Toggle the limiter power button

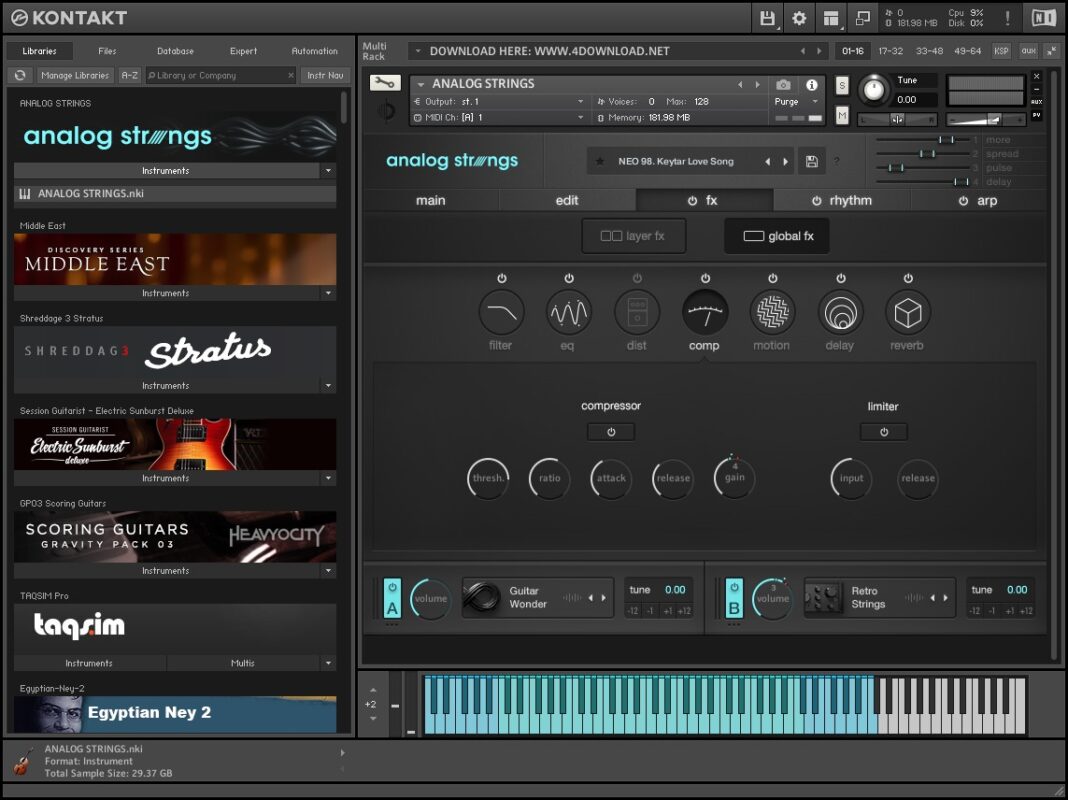pyautogui.click(x=884, y=432)
